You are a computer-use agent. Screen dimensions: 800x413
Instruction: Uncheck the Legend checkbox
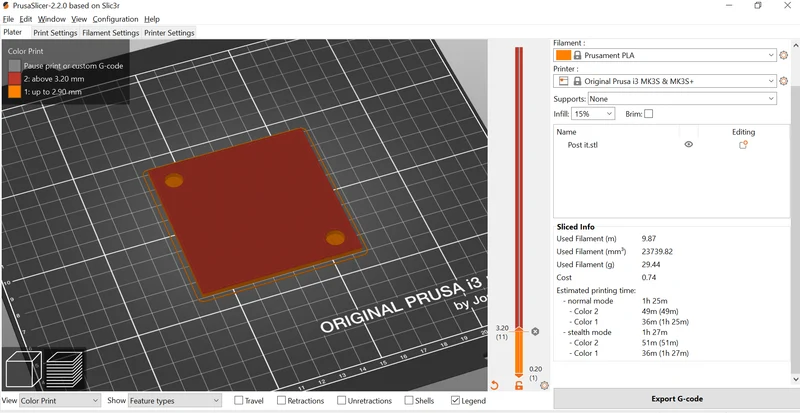456,401
